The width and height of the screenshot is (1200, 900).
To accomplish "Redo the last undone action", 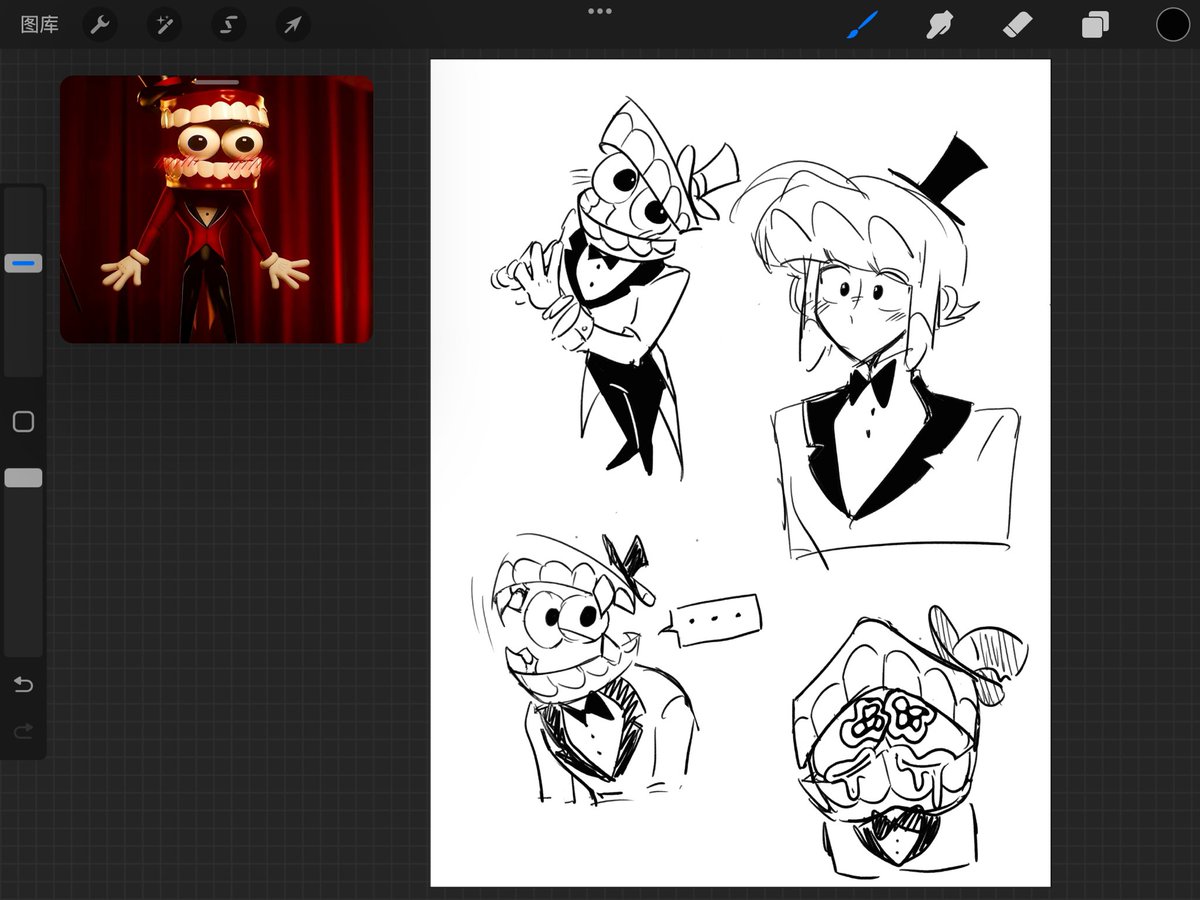I will (x=23, y=732).
